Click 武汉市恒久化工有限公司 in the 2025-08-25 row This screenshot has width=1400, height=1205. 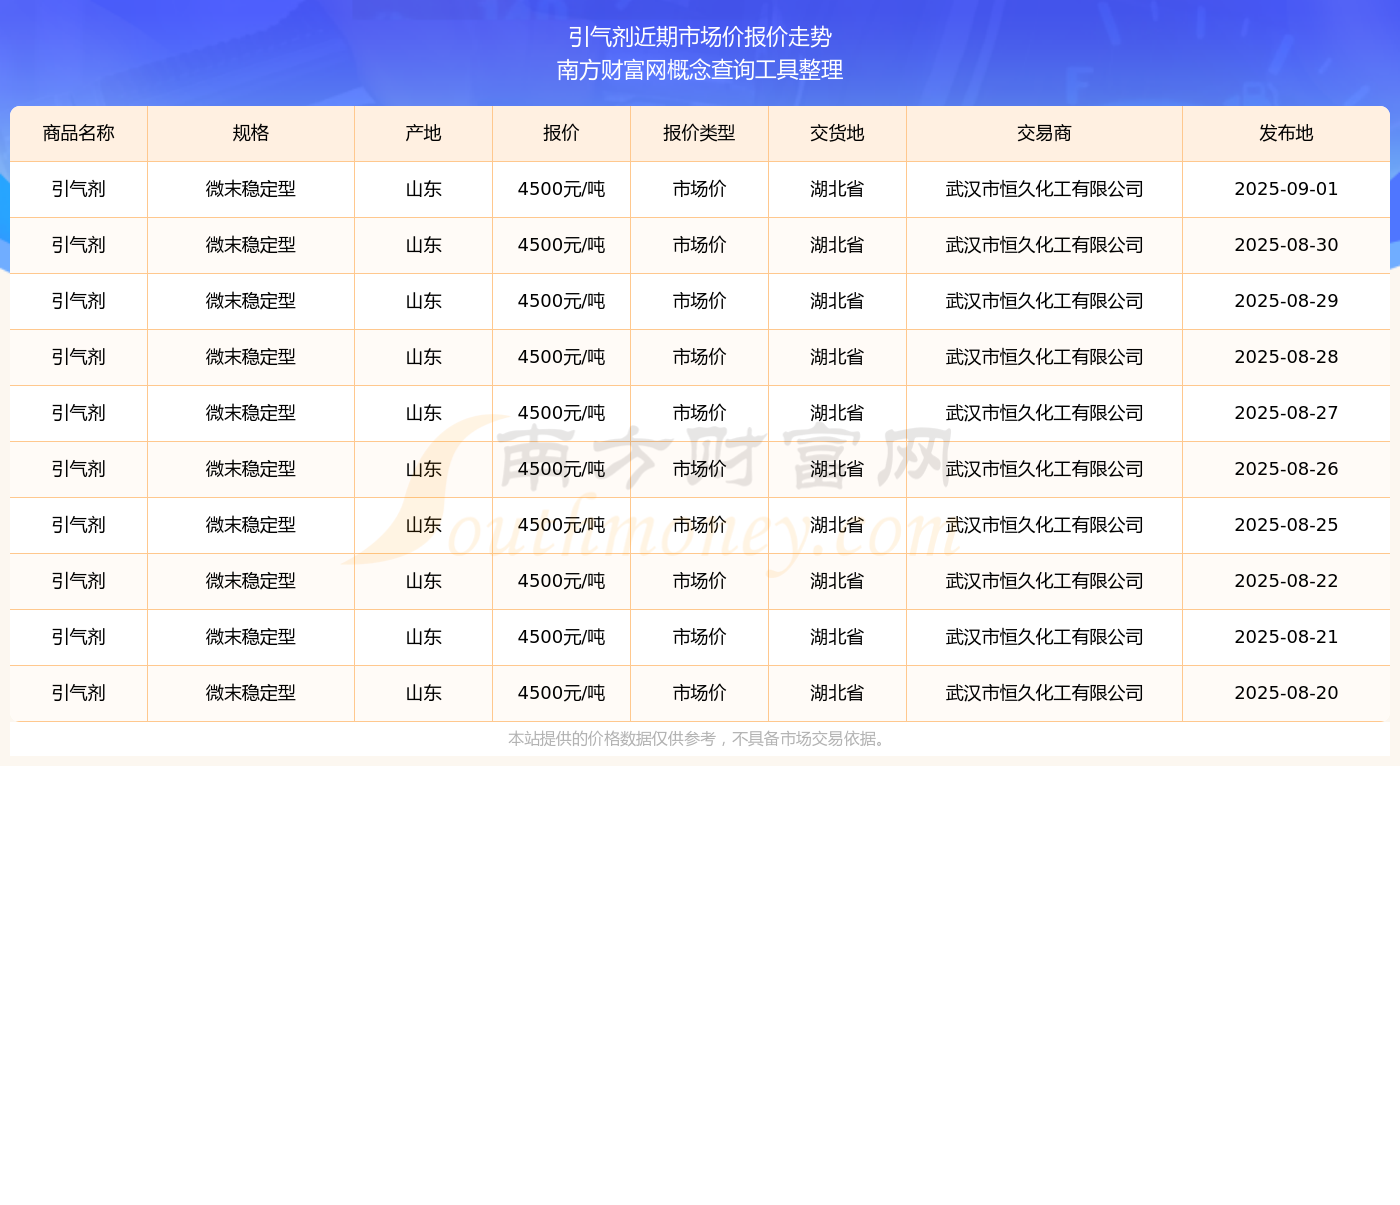pos(1045,525)
